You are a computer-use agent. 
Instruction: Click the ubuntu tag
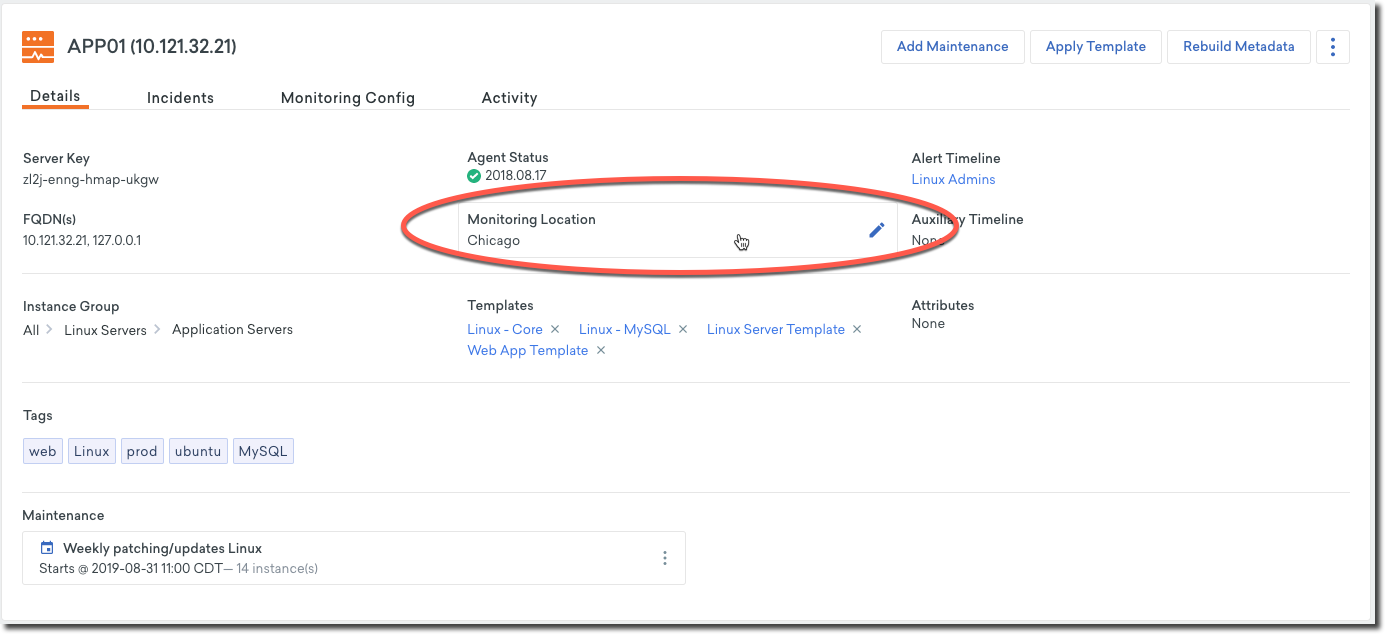(198, 451)
